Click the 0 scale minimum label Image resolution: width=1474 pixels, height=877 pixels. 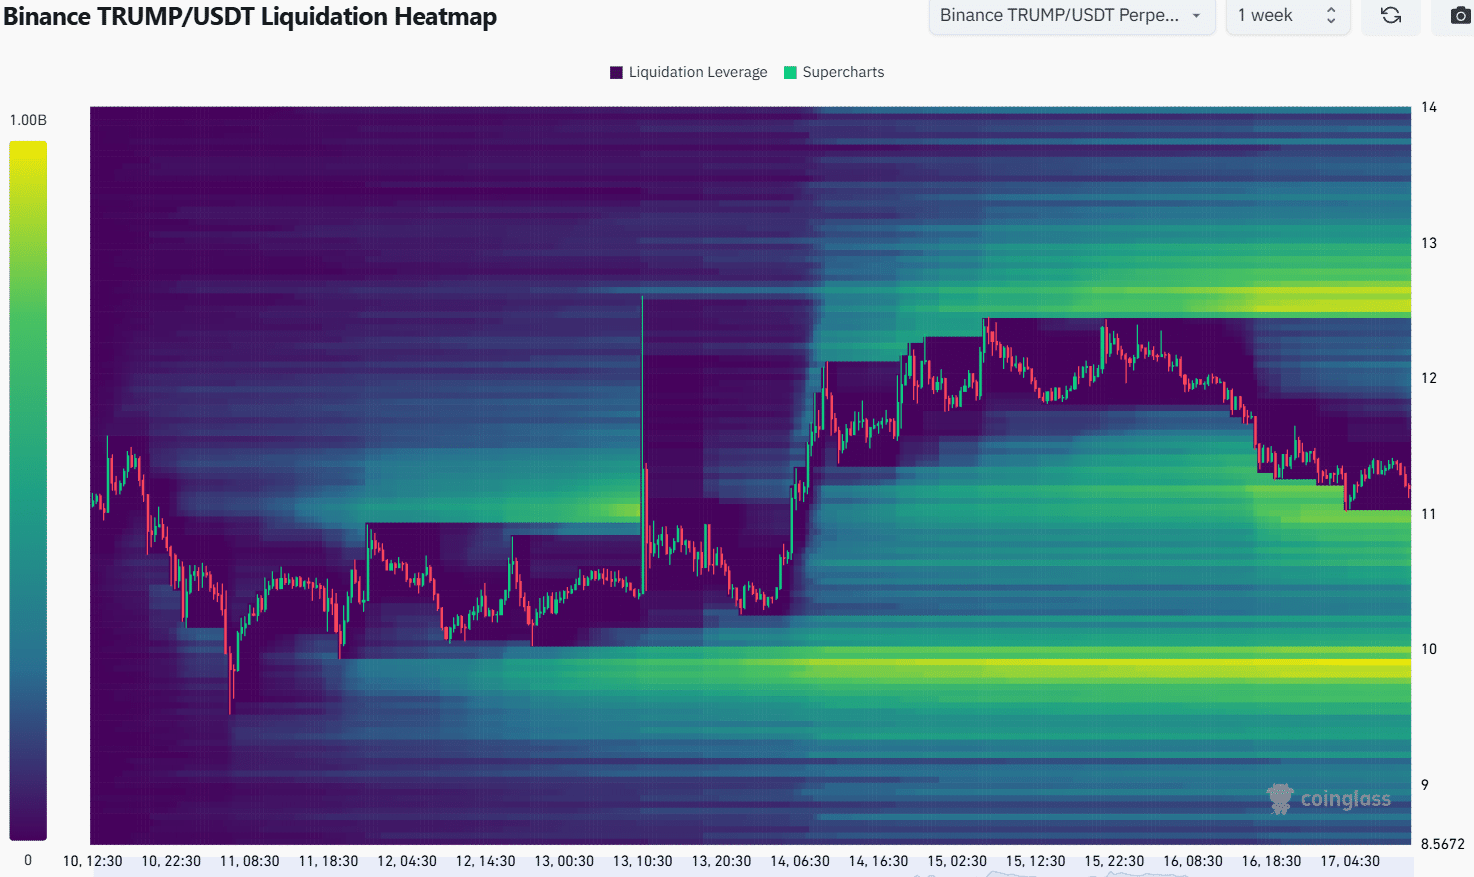pos(28,860)
